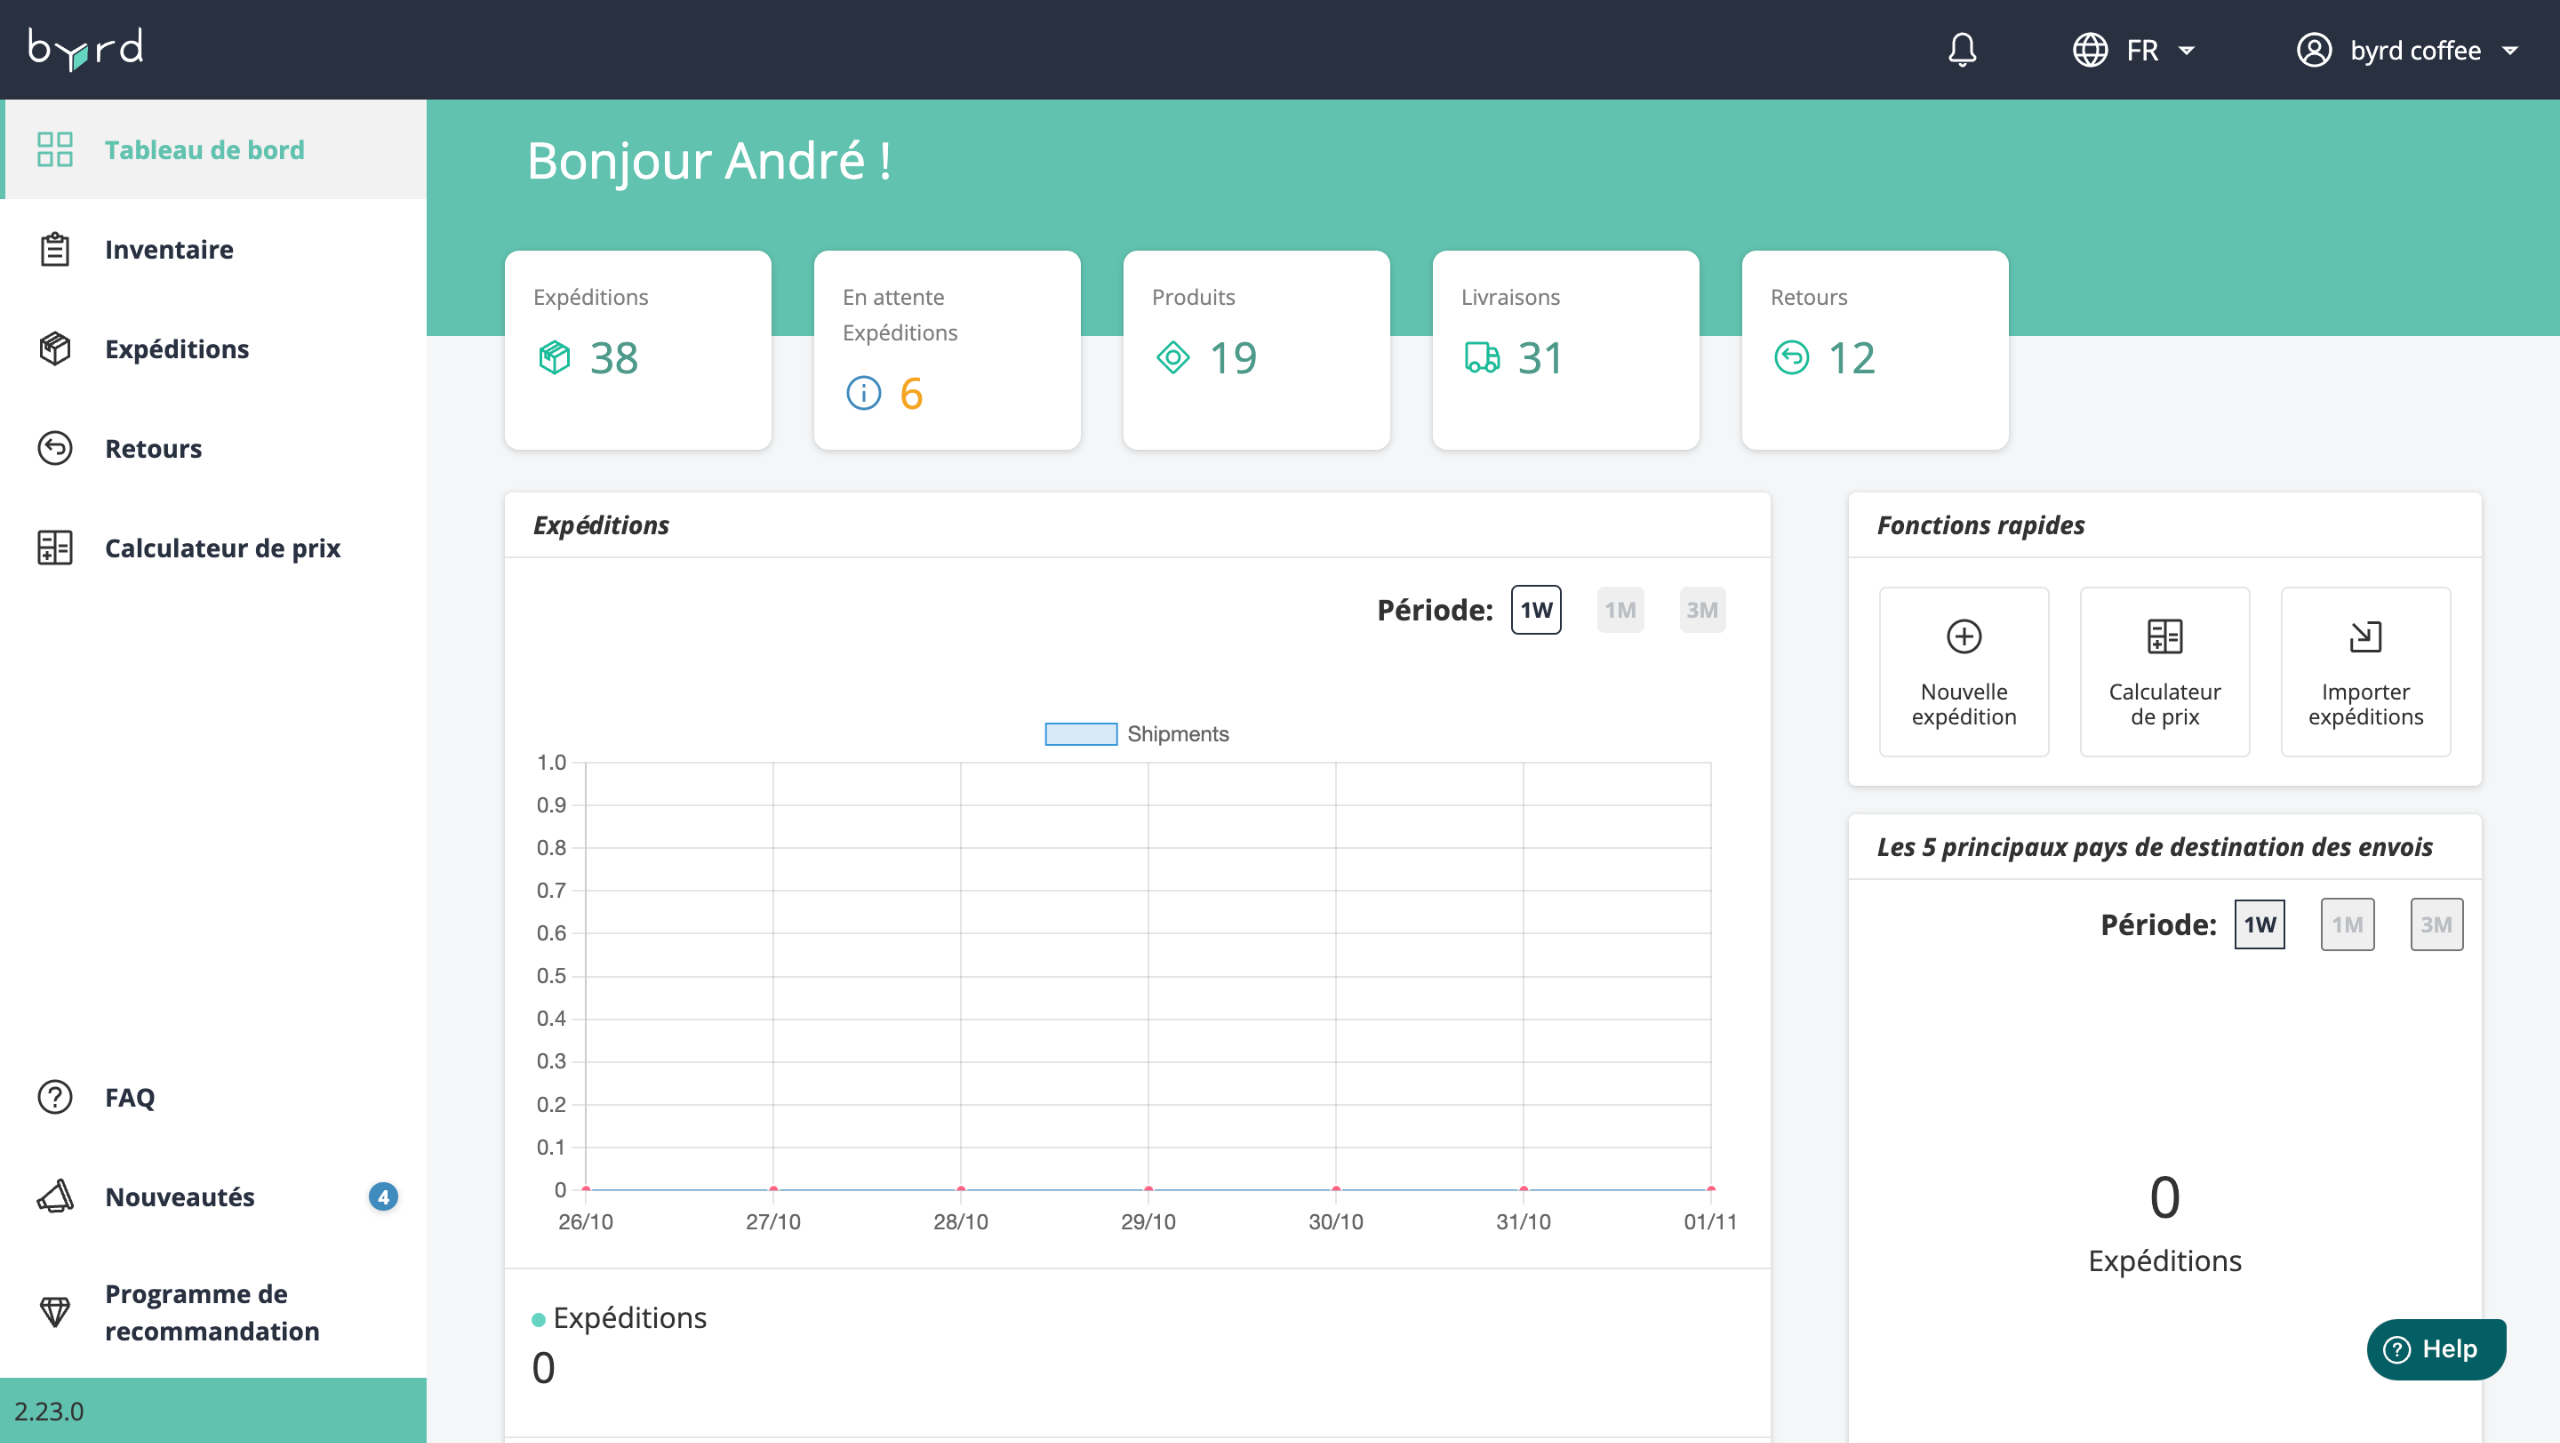Select 3M period for top destination countries

tap(2436, 925)
